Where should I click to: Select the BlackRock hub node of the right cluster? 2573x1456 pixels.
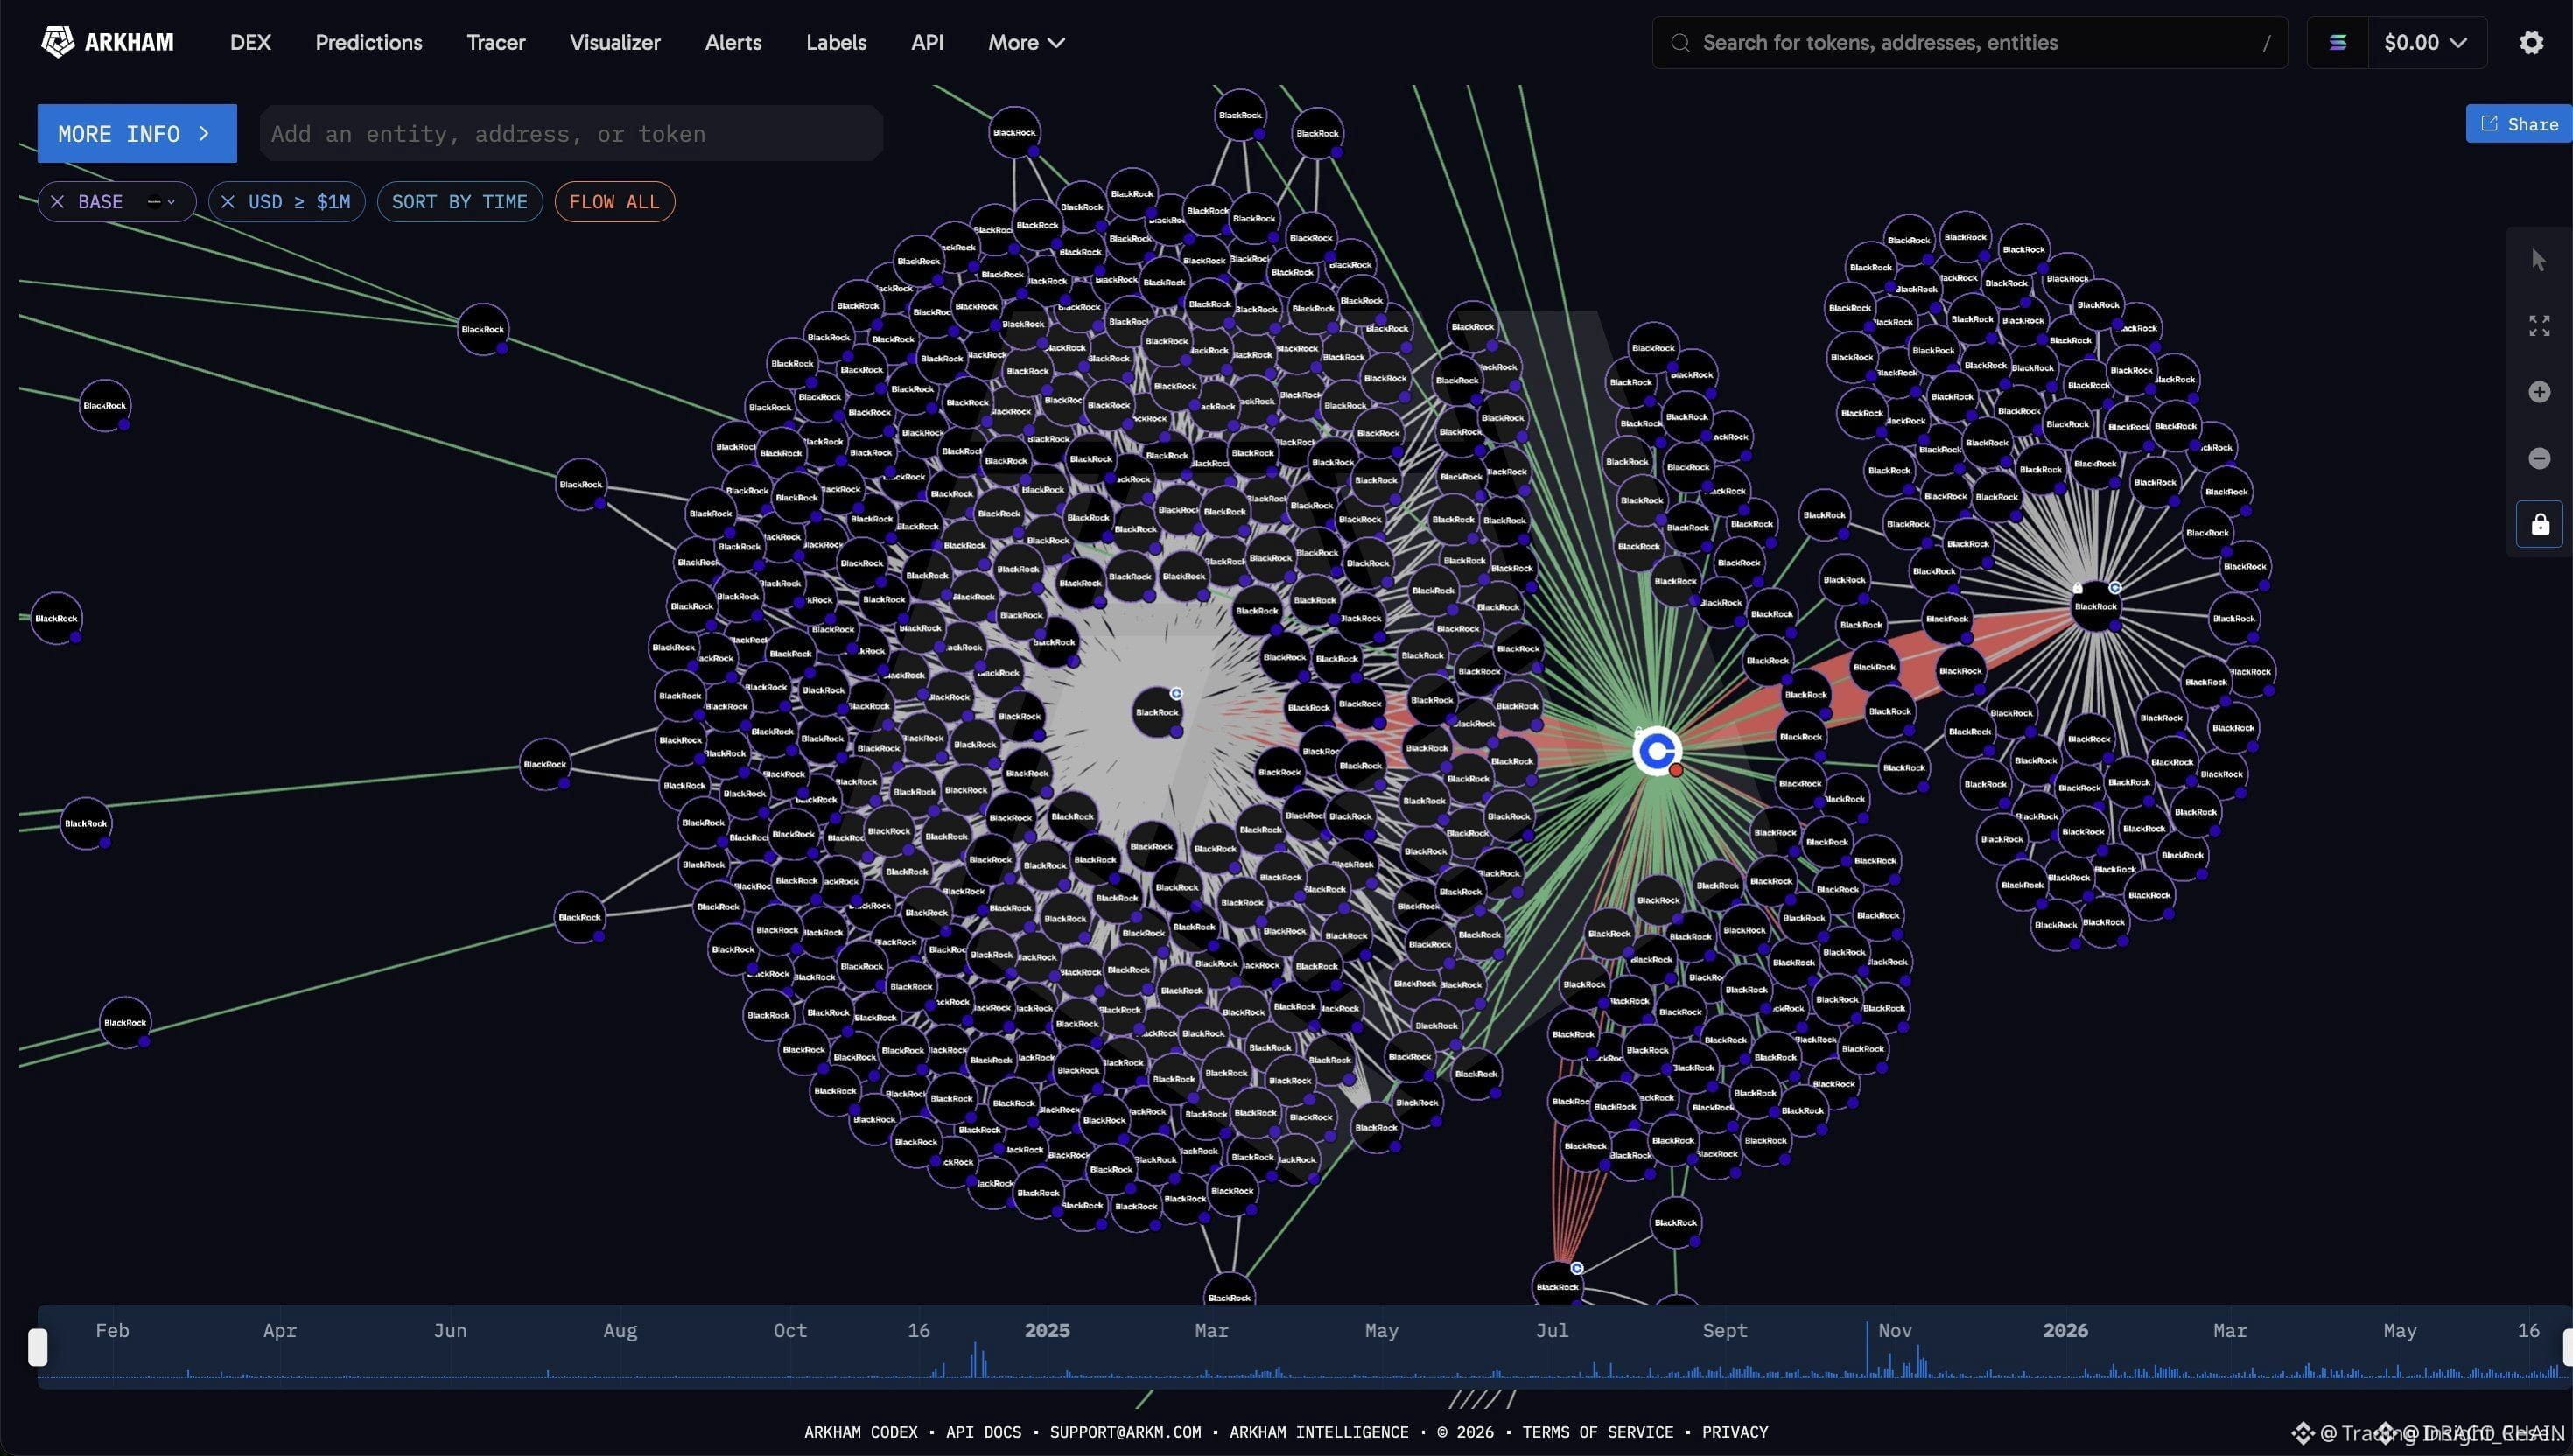[x=2095, y=606]
